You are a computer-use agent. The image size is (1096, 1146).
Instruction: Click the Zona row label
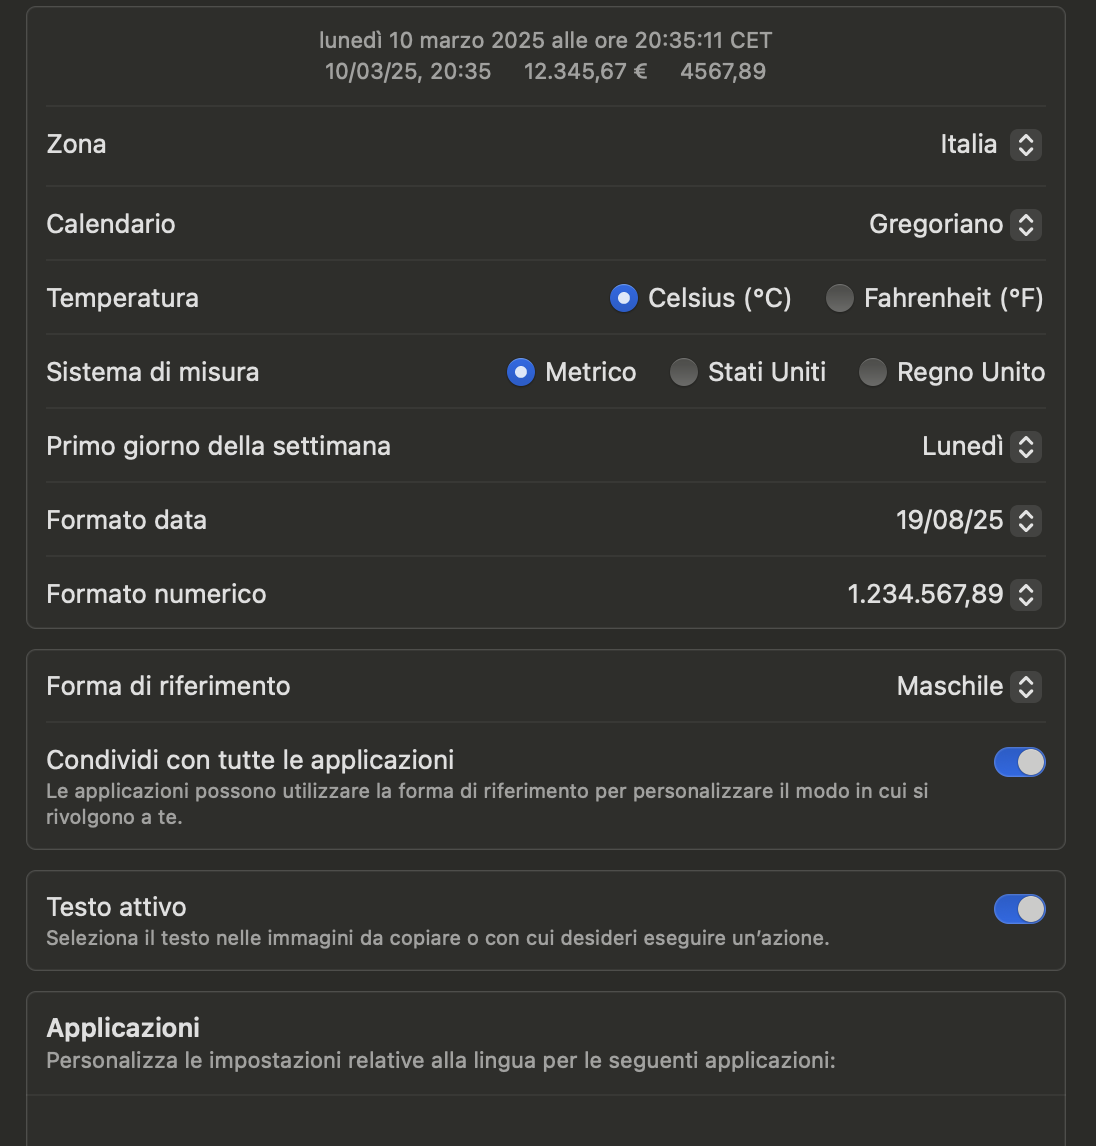click(75, 144)
